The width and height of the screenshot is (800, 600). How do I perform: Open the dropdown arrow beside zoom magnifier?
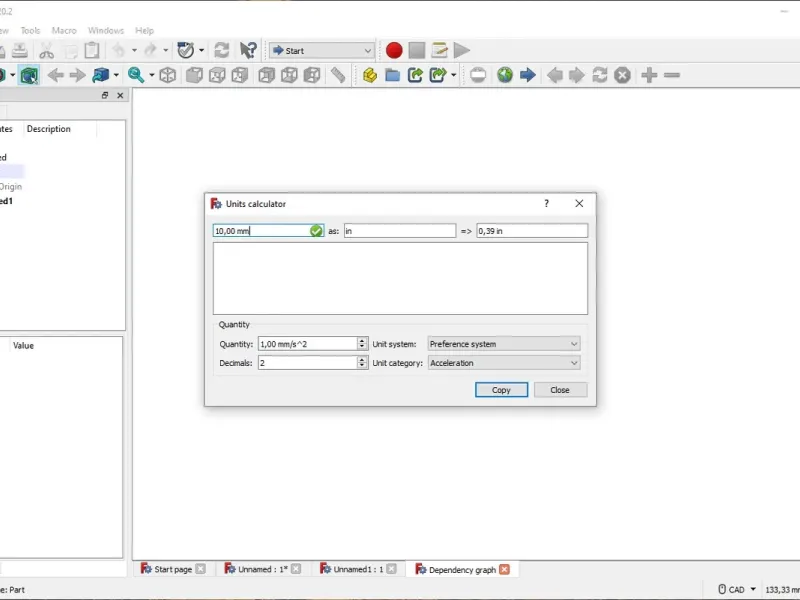click(152, 76)
